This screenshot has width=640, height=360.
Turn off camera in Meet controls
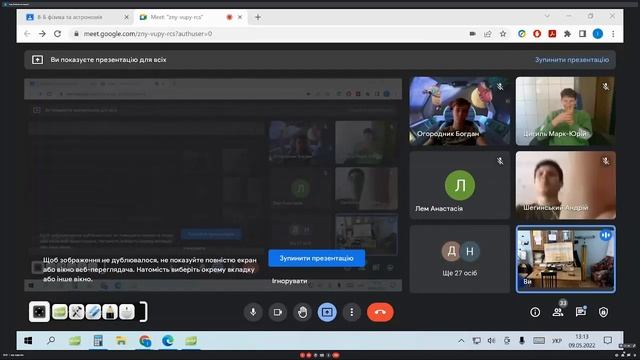coord(278,312)
